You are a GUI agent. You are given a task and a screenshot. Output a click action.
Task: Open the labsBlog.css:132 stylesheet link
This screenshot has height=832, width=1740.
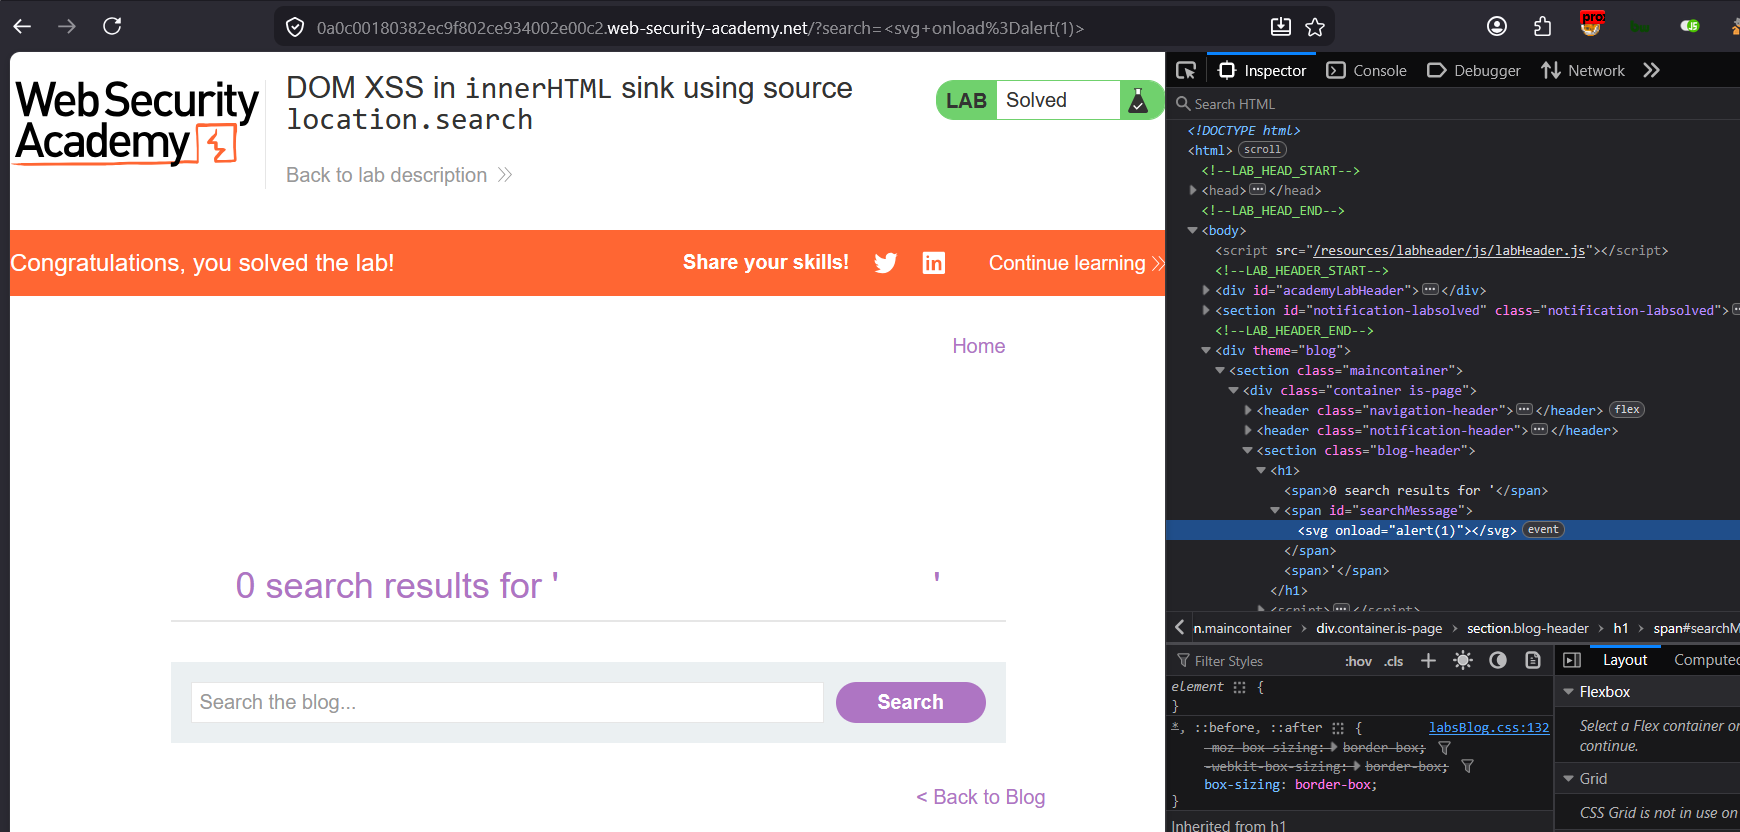tap(1489, 728)
